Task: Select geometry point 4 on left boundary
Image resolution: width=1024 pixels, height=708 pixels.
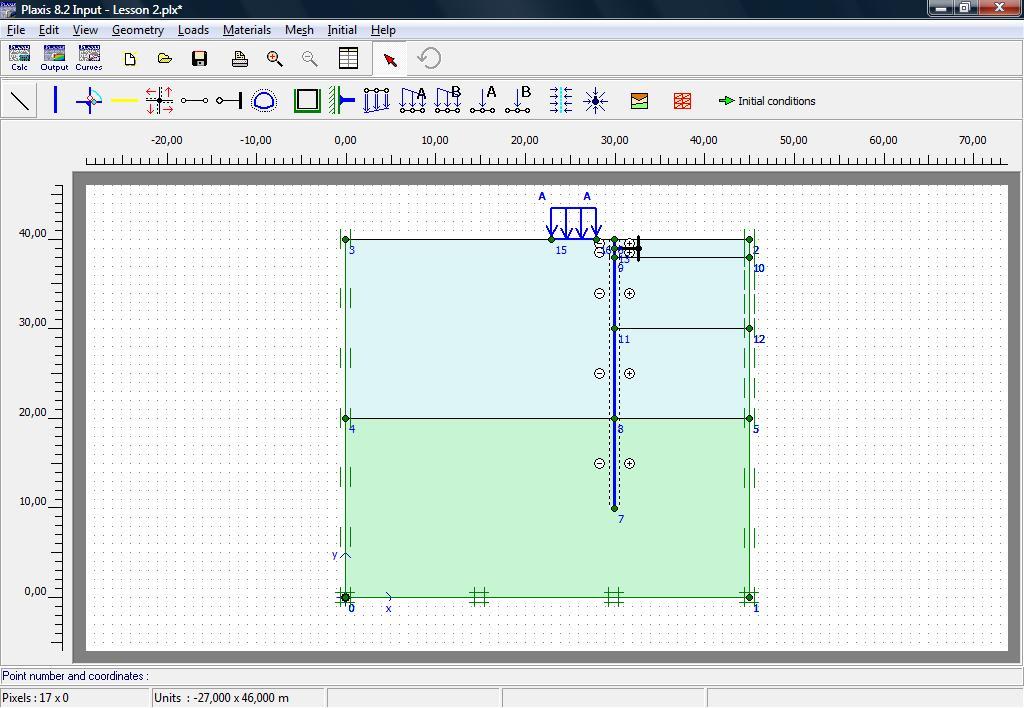Action: 345,419
